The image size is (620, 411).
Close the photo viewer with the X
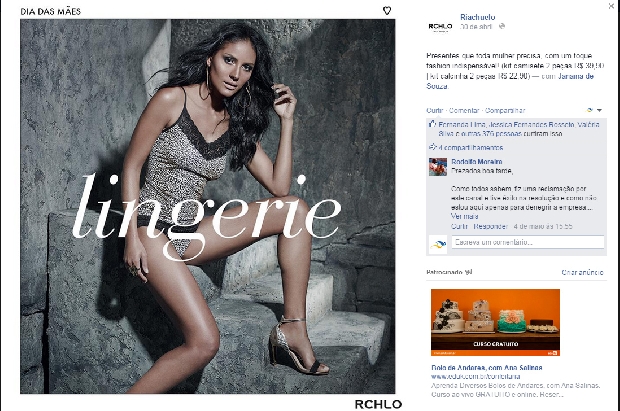pos(611,6)
